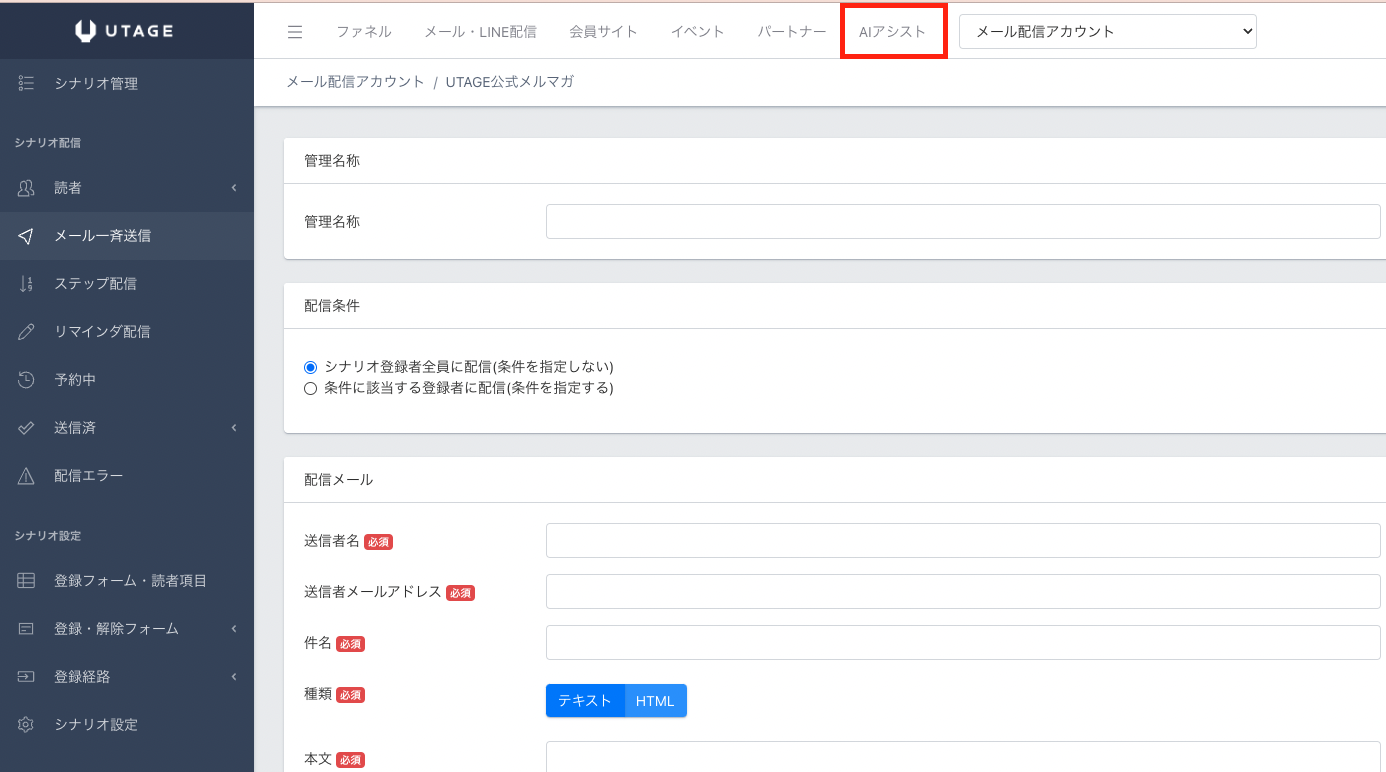Click the リマインダ配信 pencil icon
The height and width of the screenshot is (772, 1386).
(x=27, y=332)
